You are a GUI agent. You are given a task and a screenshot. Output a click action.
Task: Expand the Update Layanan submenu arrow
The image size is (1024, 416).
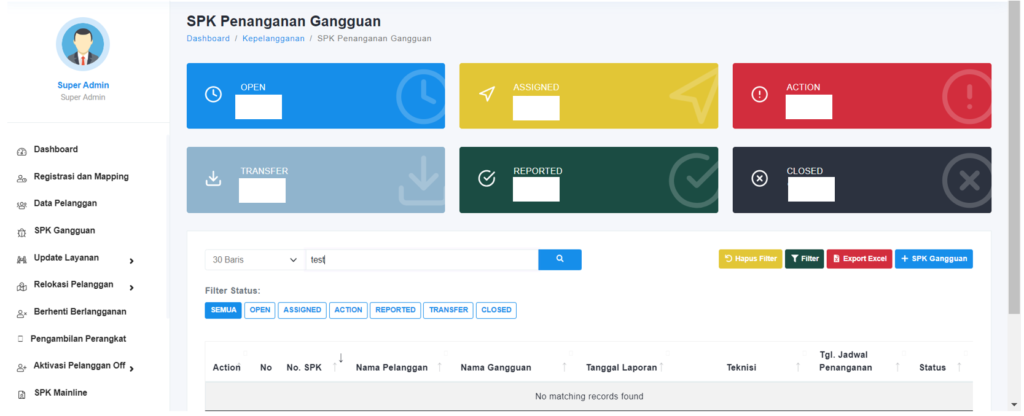tap(131, 261)
